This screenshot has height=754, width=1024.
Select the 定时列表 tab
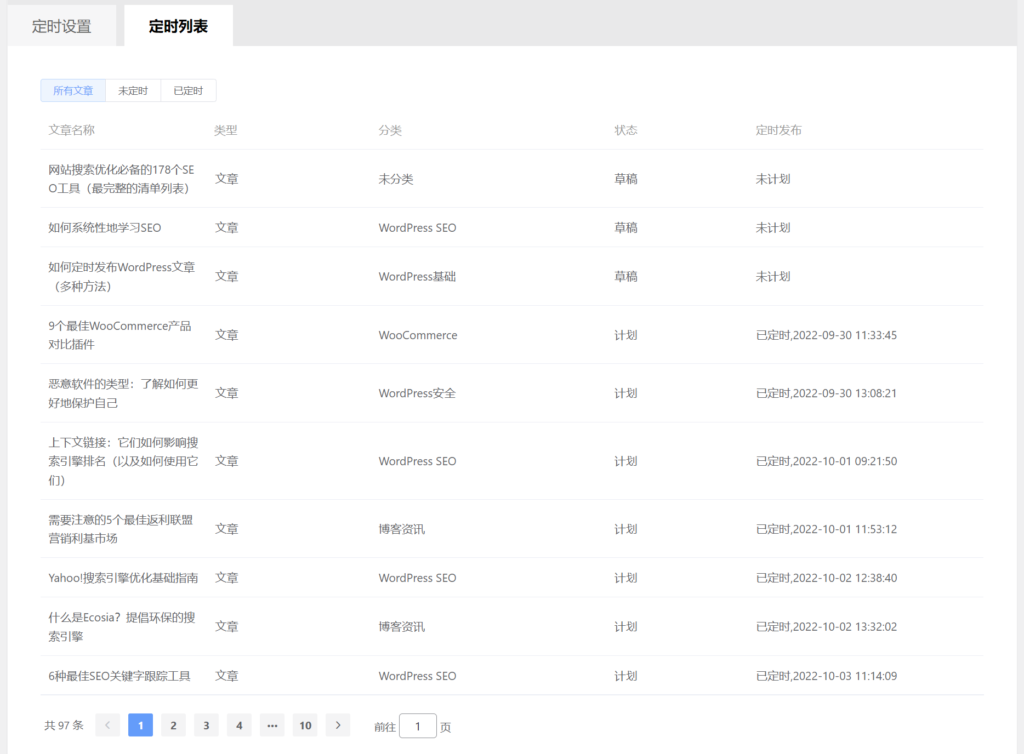click(x=178, y=26)
